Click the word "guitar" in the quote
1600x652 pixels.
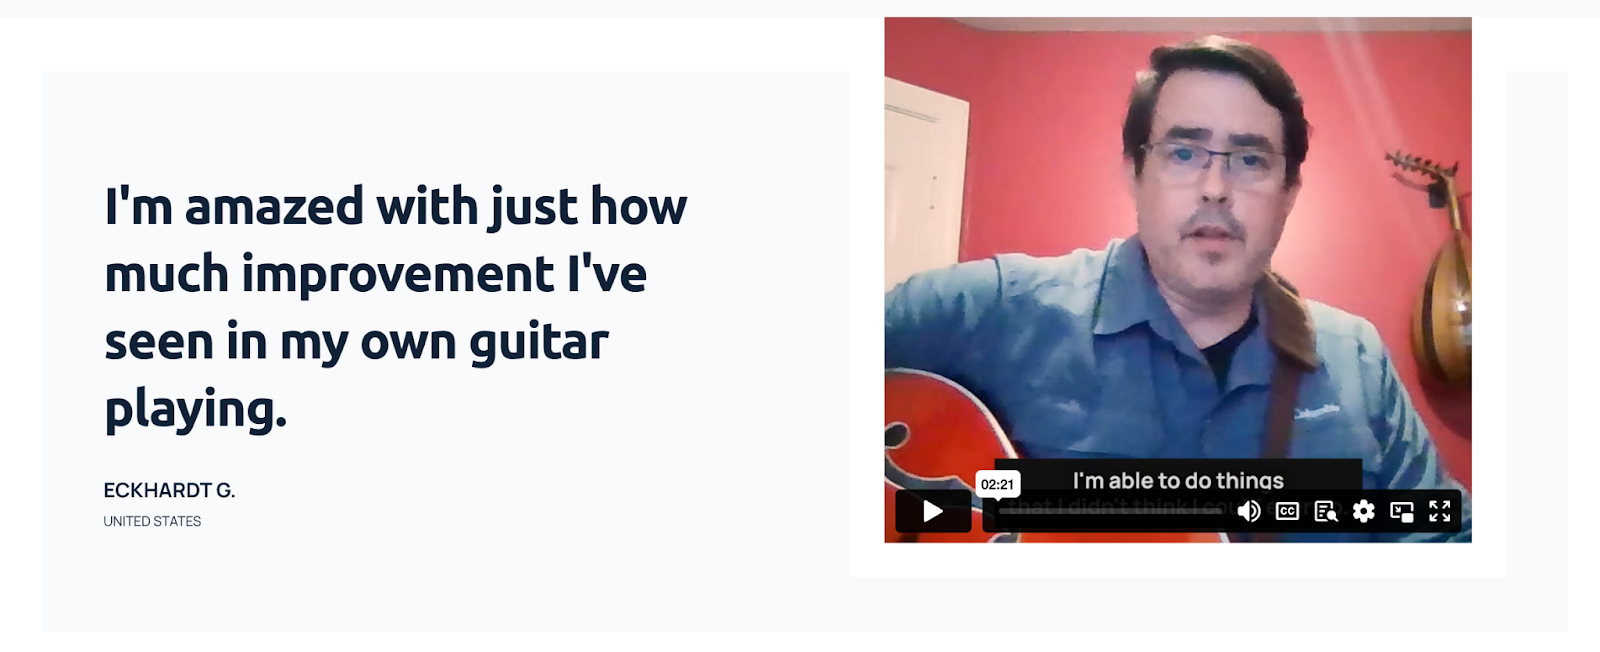coord(538,345)
